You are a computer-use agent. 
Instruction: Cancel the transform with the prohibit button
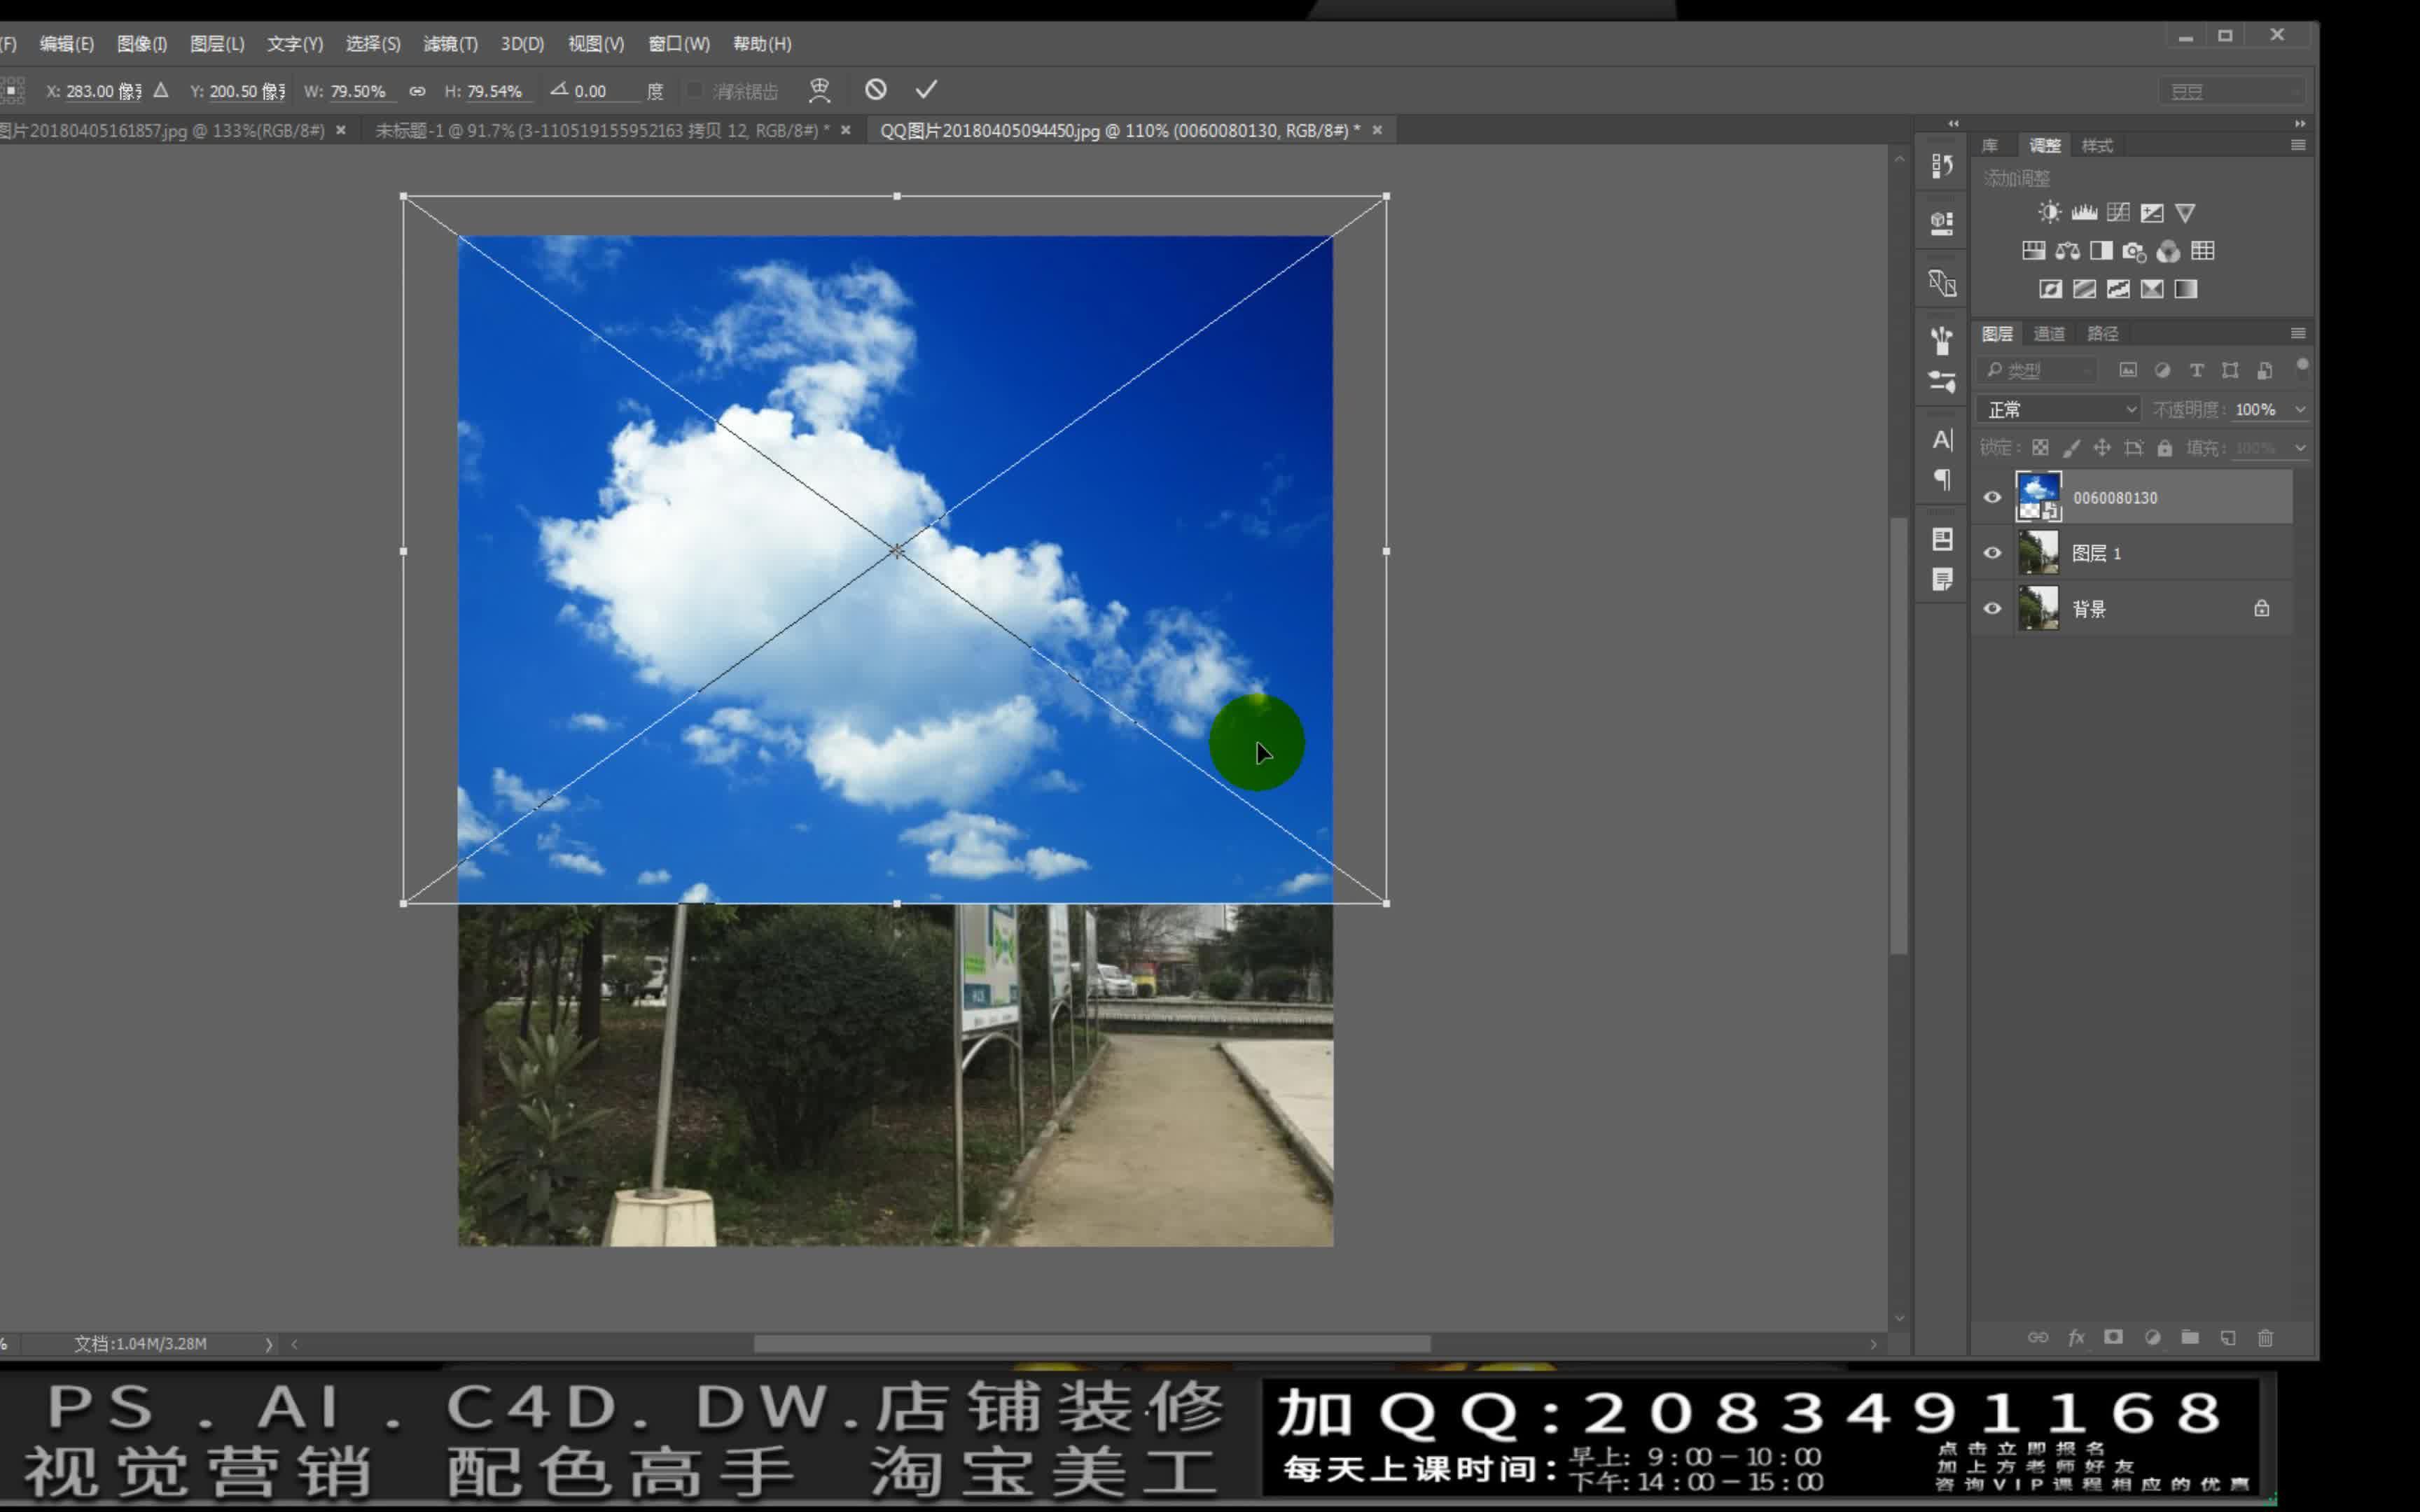pos(876,89)
